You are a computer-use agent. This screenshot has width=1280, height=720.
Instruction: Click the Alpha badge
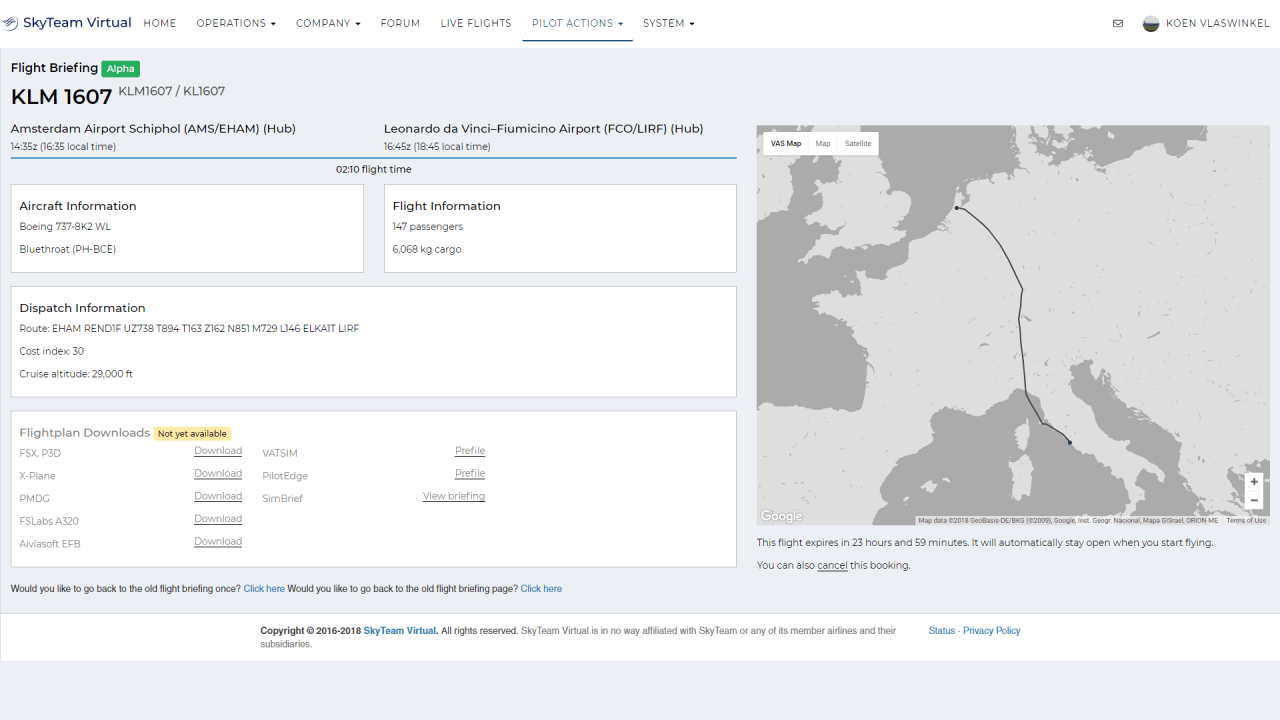click(x=121, y=69)
